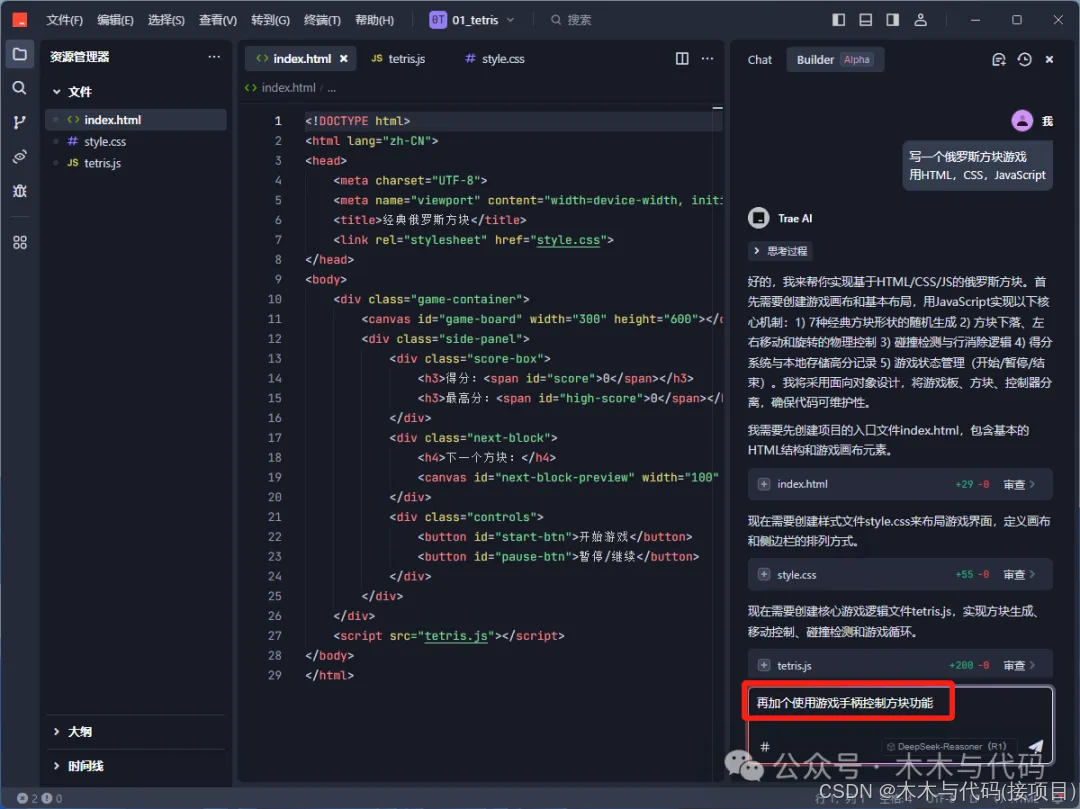Start a new chat session icon

[x=999, y=60]
